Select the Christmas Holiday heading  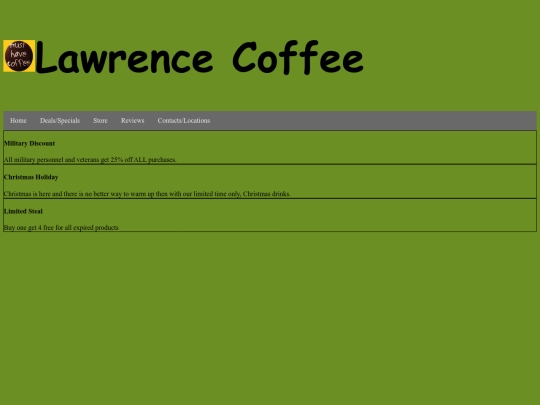tap(31, 177)
